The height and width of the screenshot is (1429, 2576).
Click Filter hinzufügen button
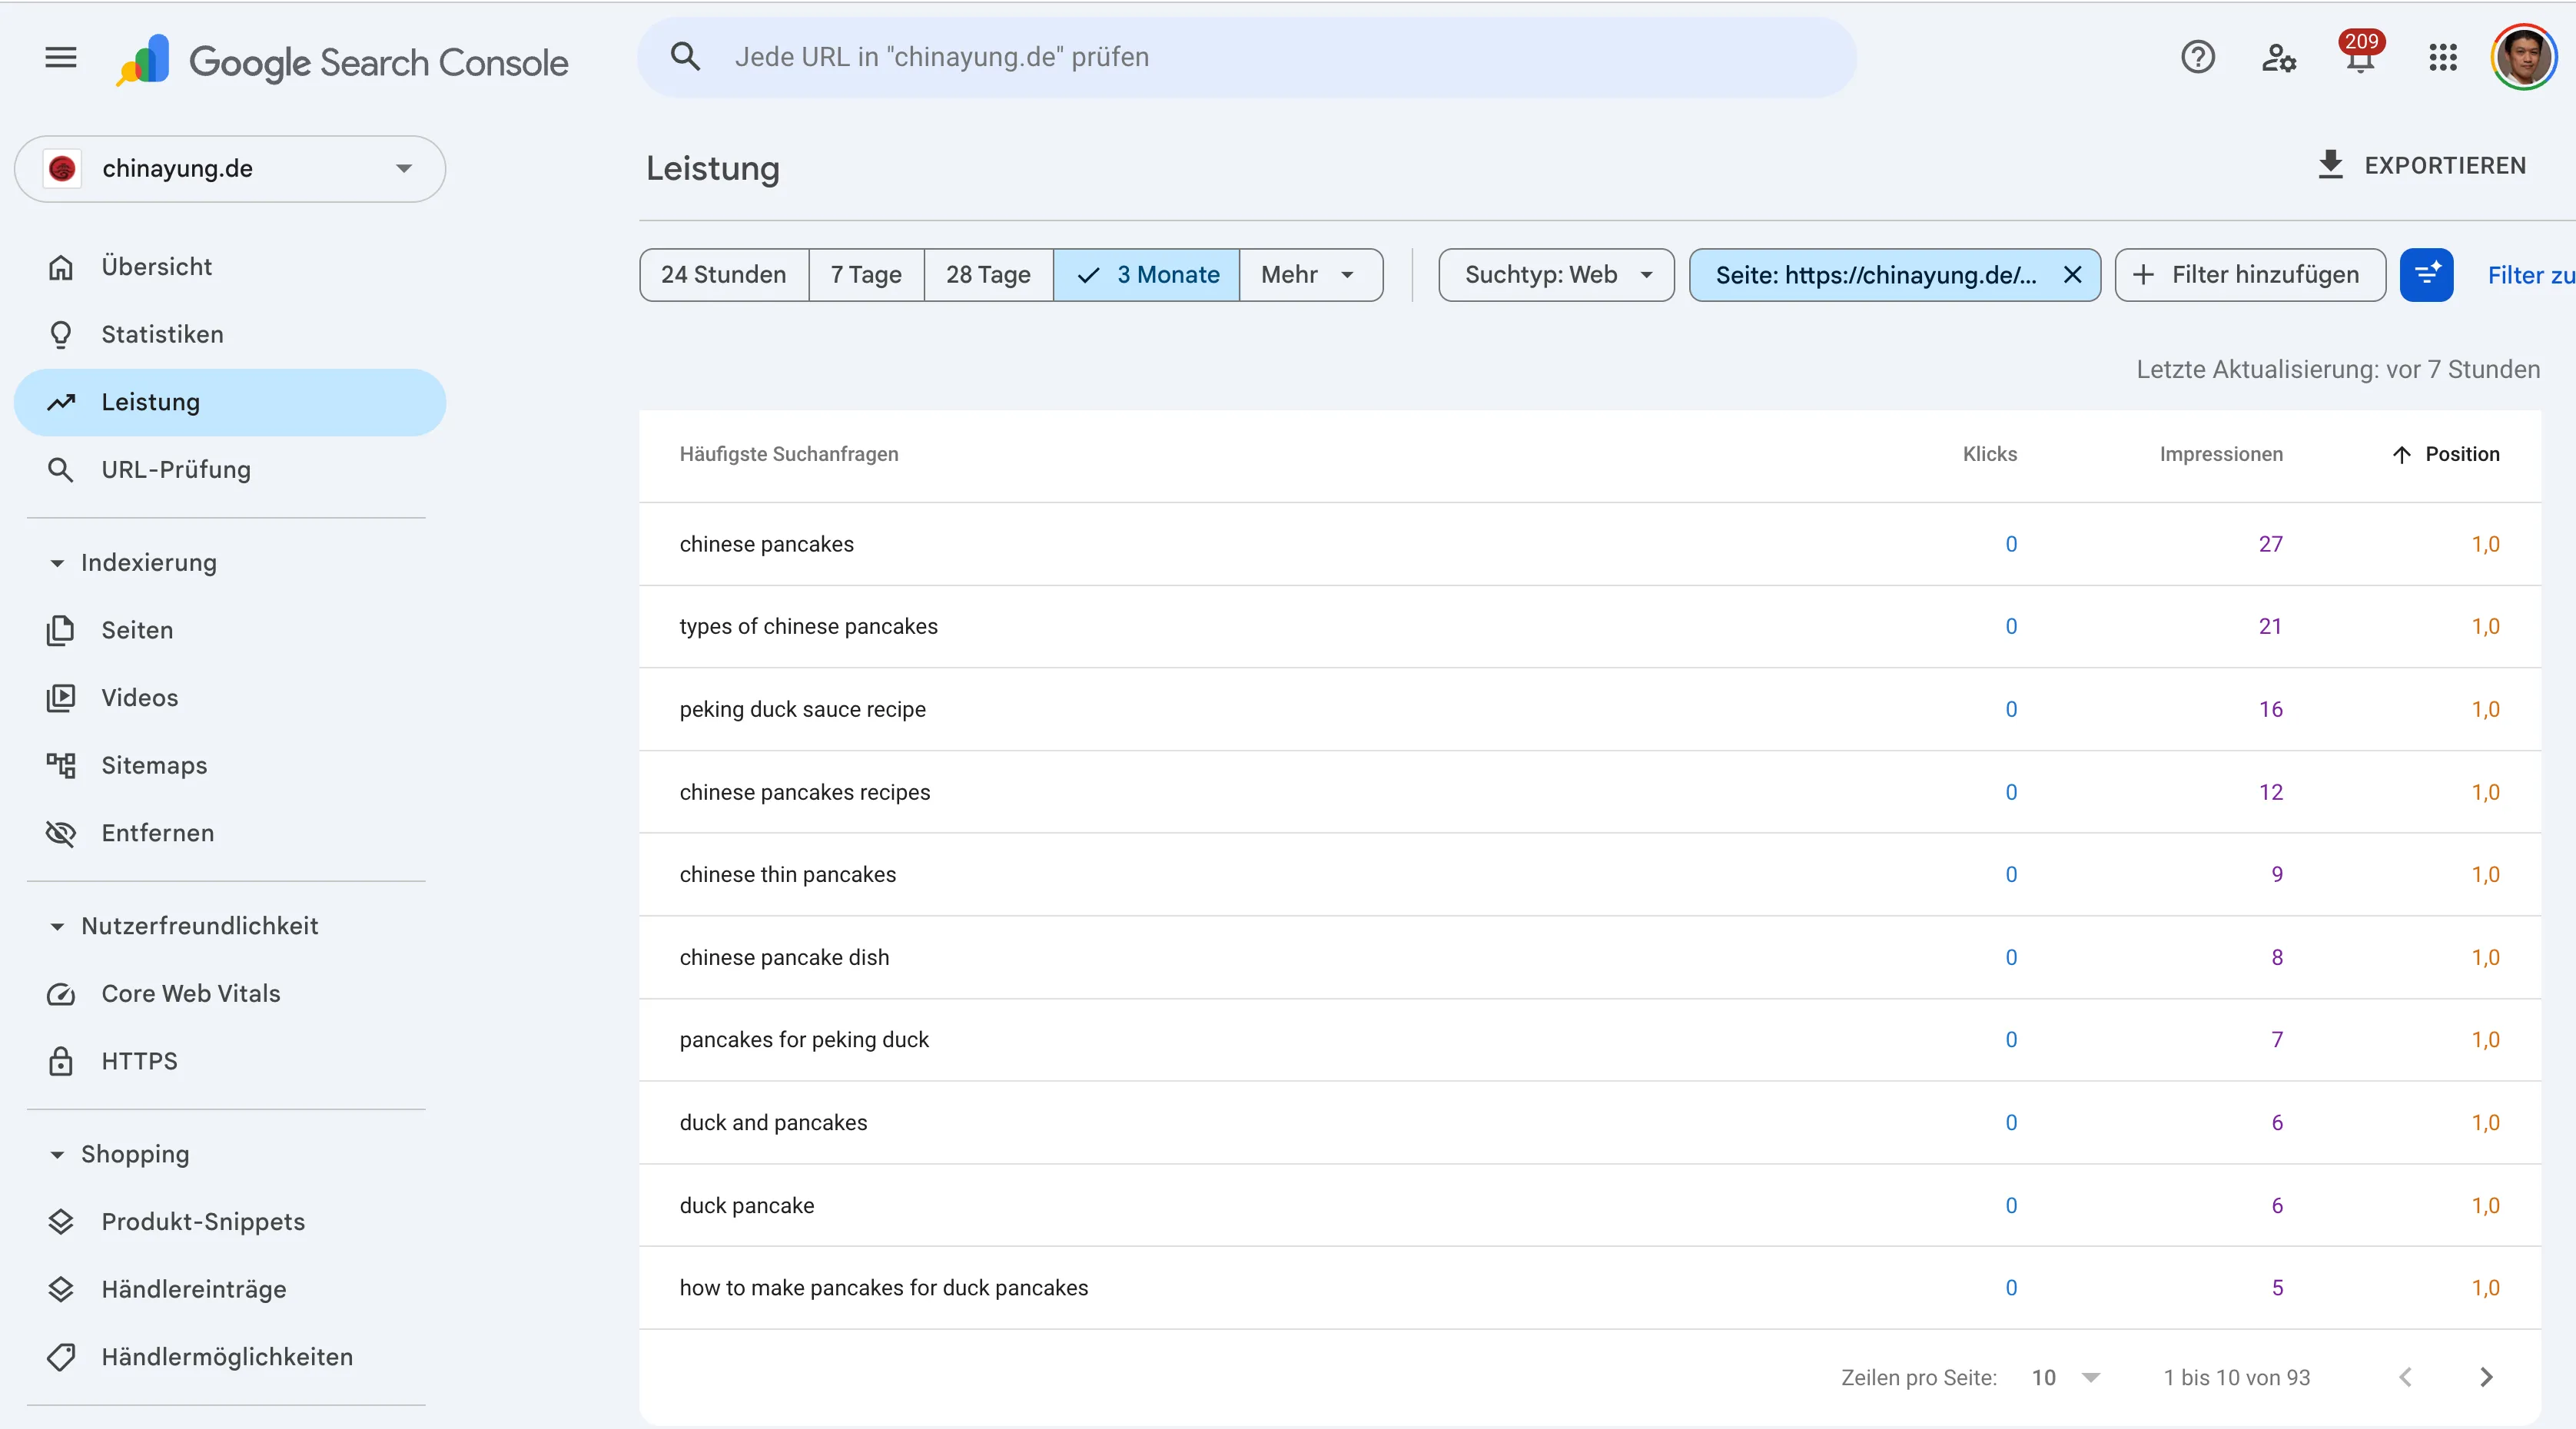click(2250, 275)
